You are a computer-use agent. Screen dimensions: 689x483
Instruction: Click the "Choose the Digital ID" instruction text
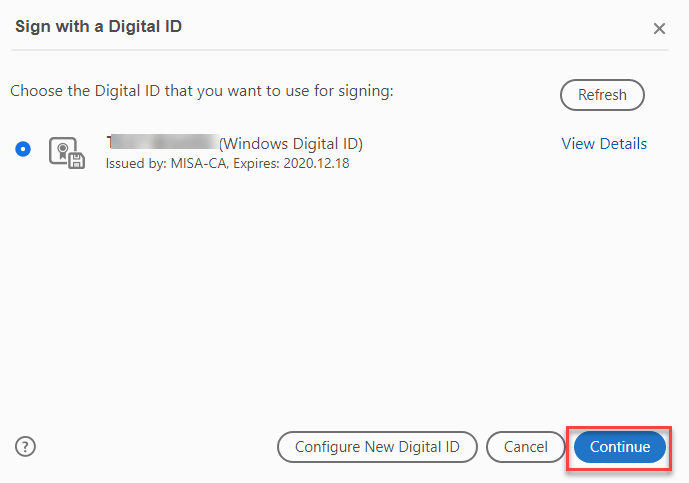202,91
